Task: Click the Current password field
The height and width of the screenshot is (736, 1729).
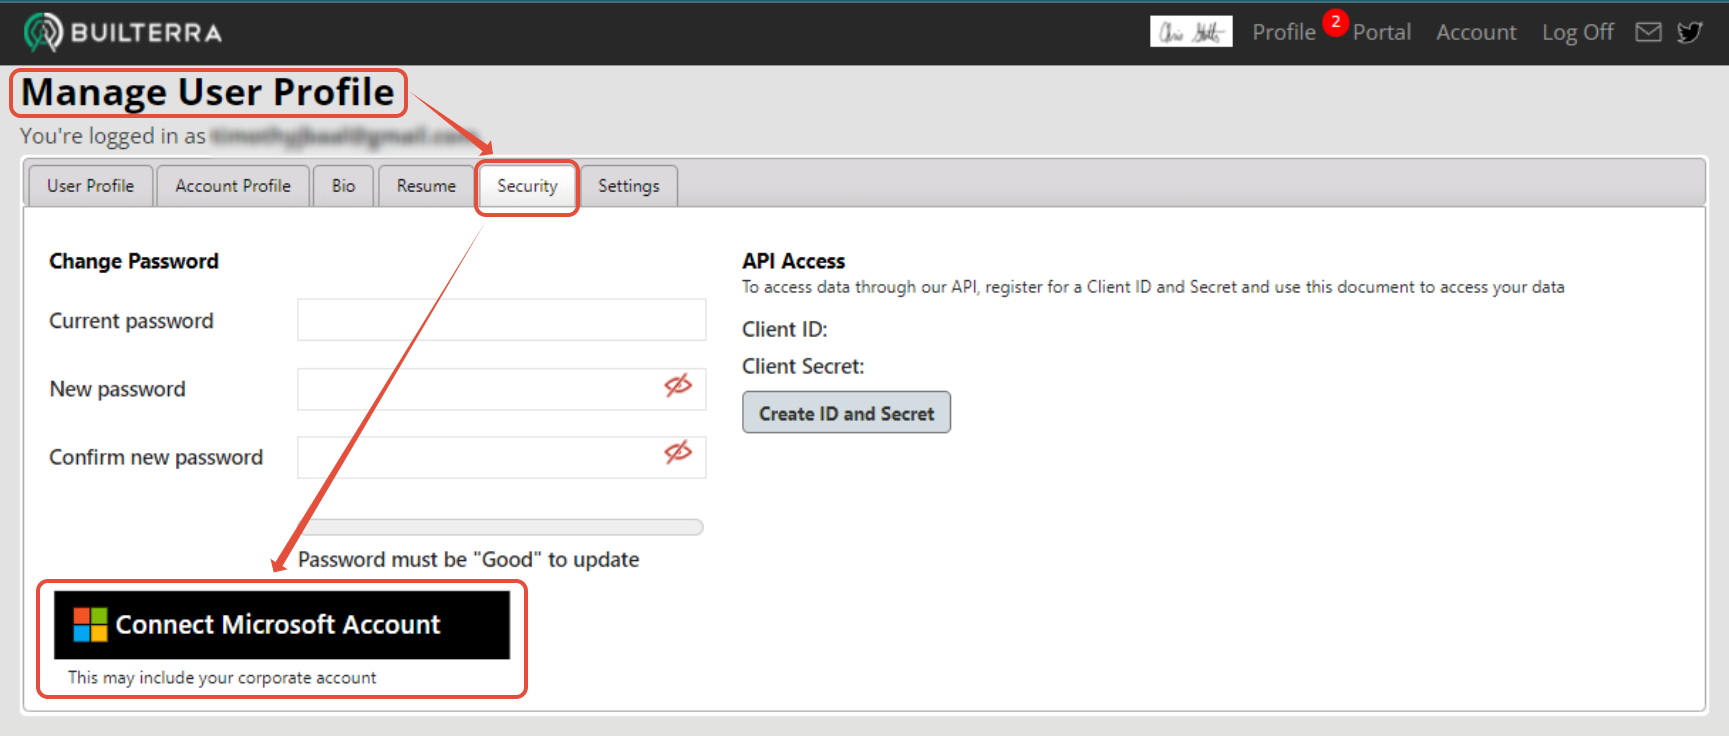Action: tap(502, 320)
